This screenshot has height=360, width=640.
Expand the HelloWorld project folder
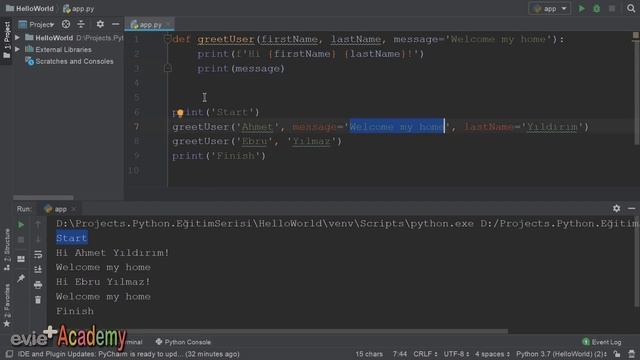[18, 38]
